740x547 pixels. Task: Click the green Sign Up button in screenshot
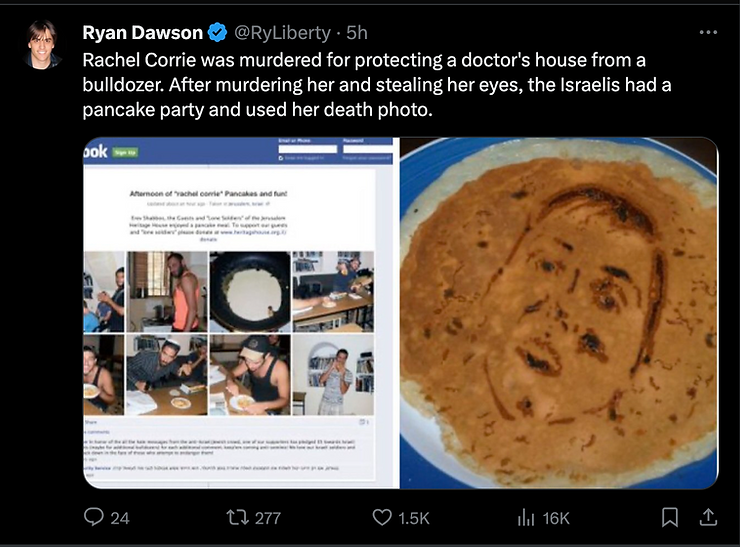click(125, 152)
